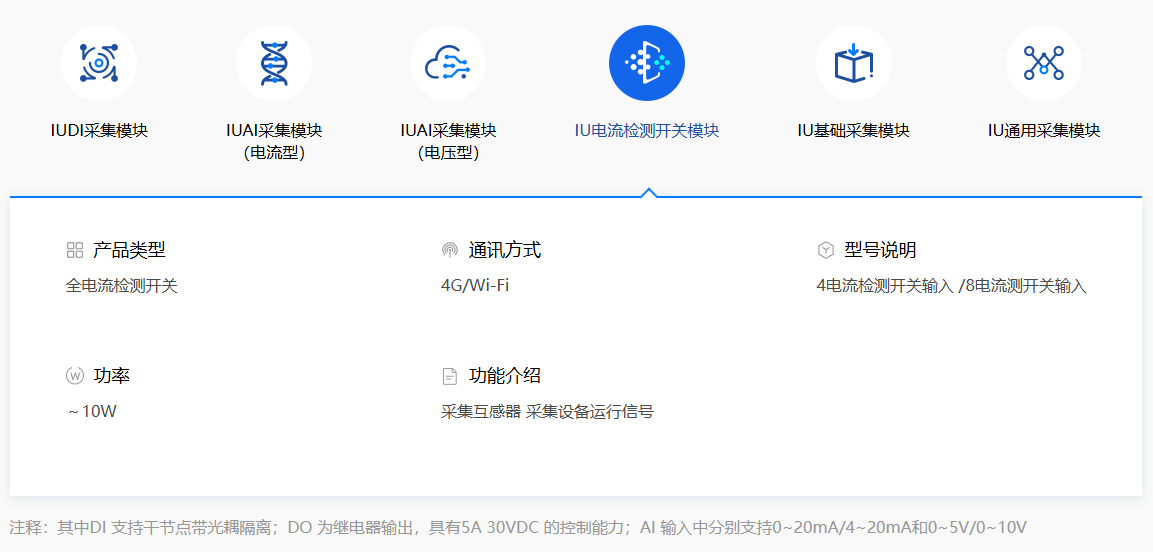Click the document icon beside 功能介绍

[x=449, y=376]
